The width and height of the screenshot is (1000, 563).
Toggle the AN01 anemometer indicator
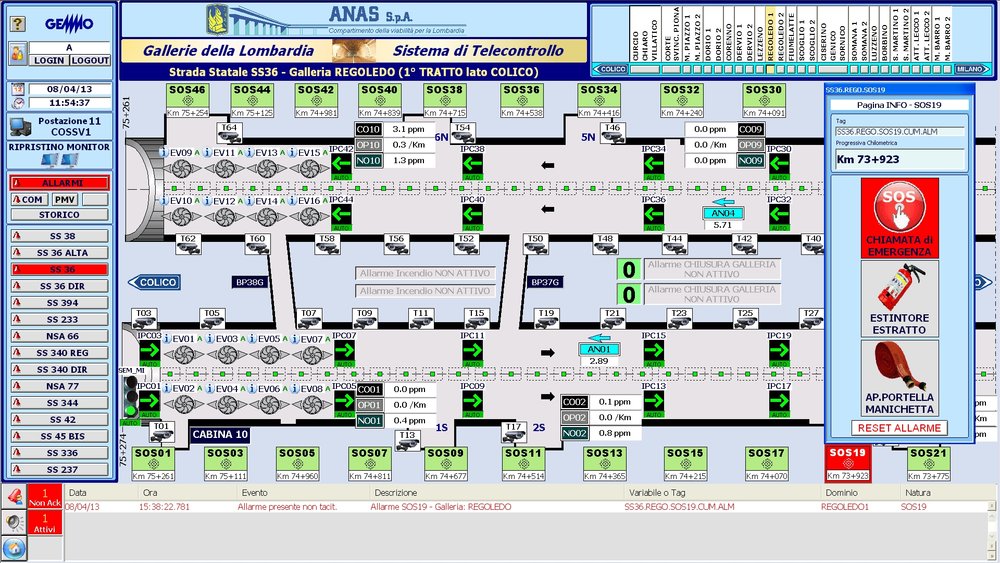[x=599, y=349]
